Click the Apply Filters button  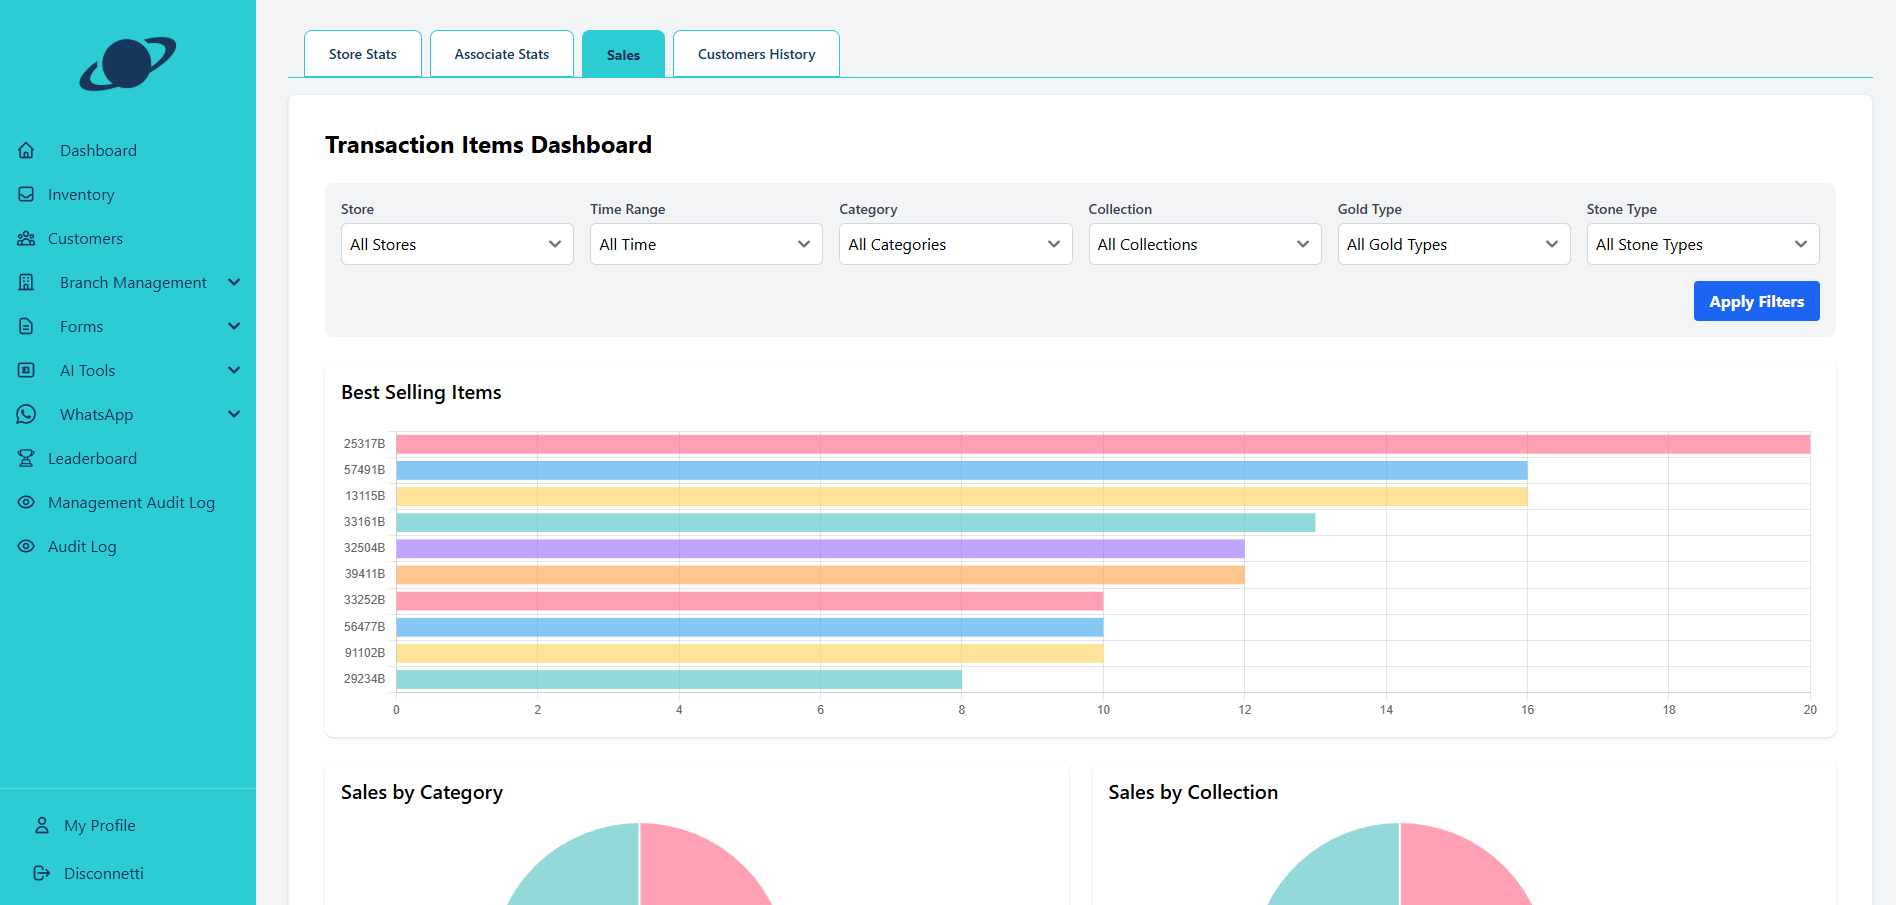coord(1756,301)
